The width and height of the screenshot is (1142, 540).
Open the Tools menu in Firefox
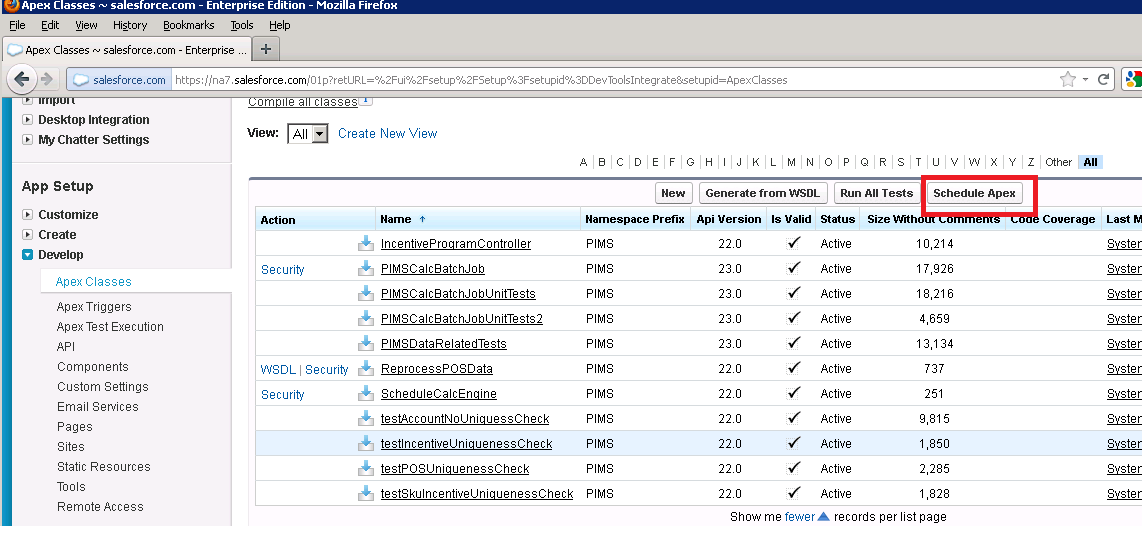click(x=241, y=25)
